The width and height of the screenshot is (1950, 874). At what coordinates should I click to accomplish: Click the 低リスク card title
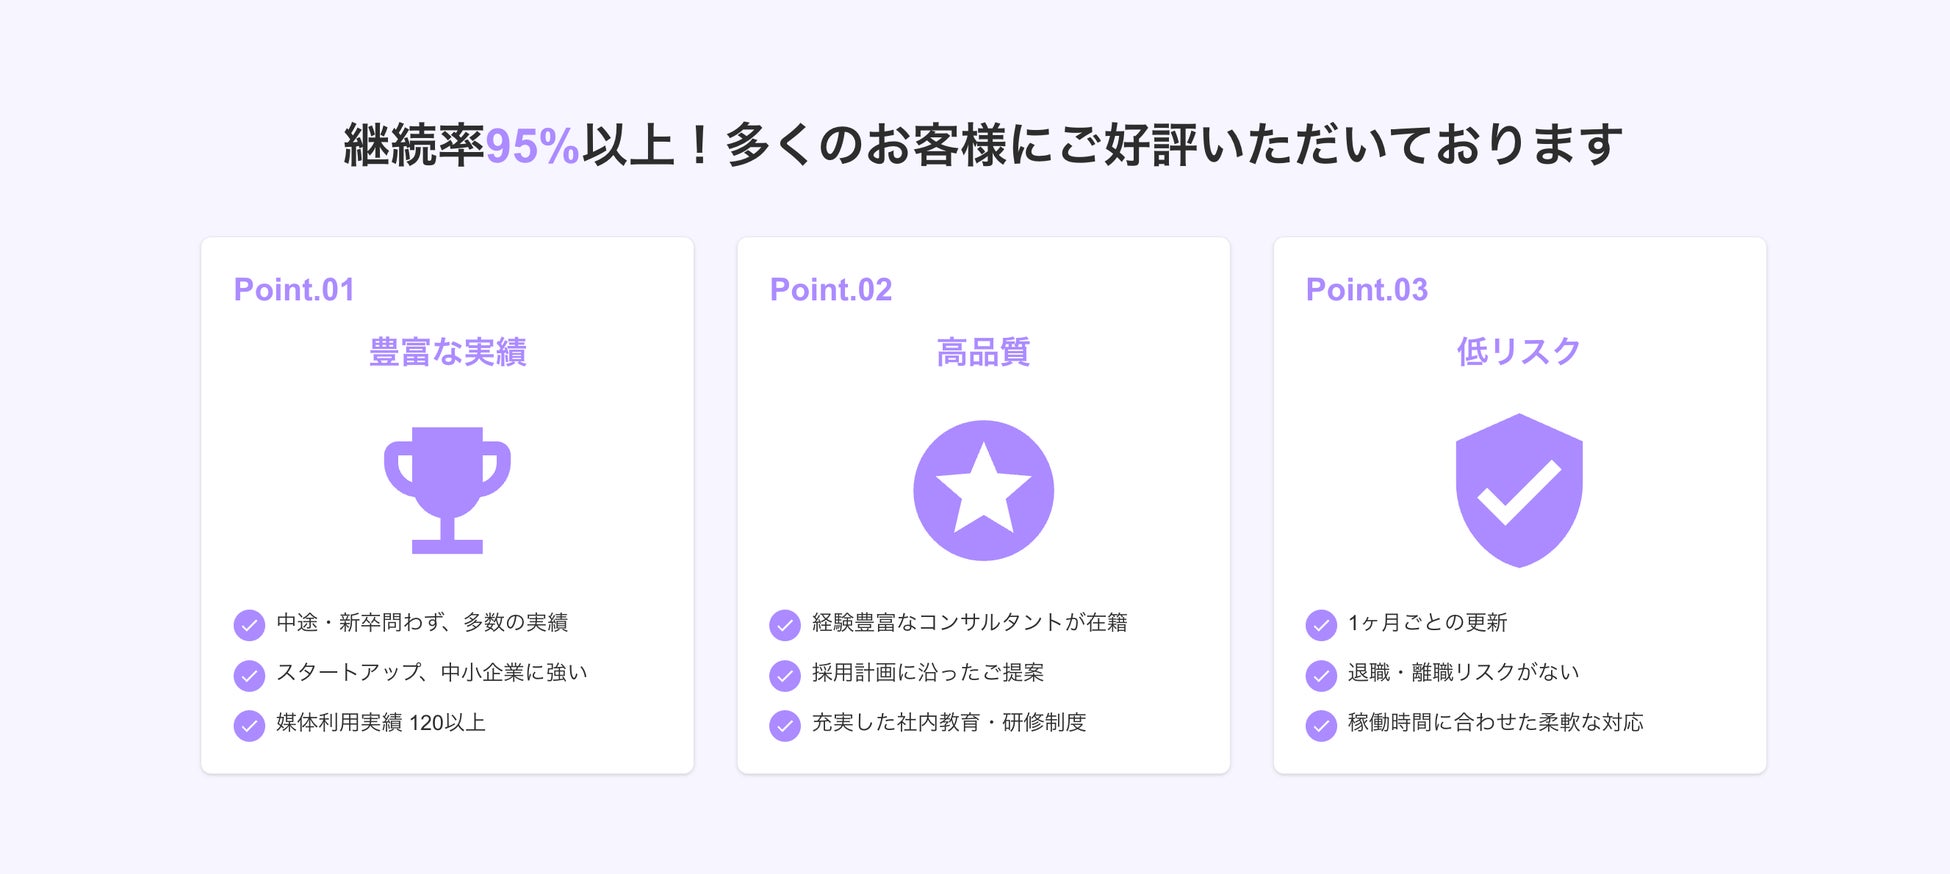click(1519, 352)
